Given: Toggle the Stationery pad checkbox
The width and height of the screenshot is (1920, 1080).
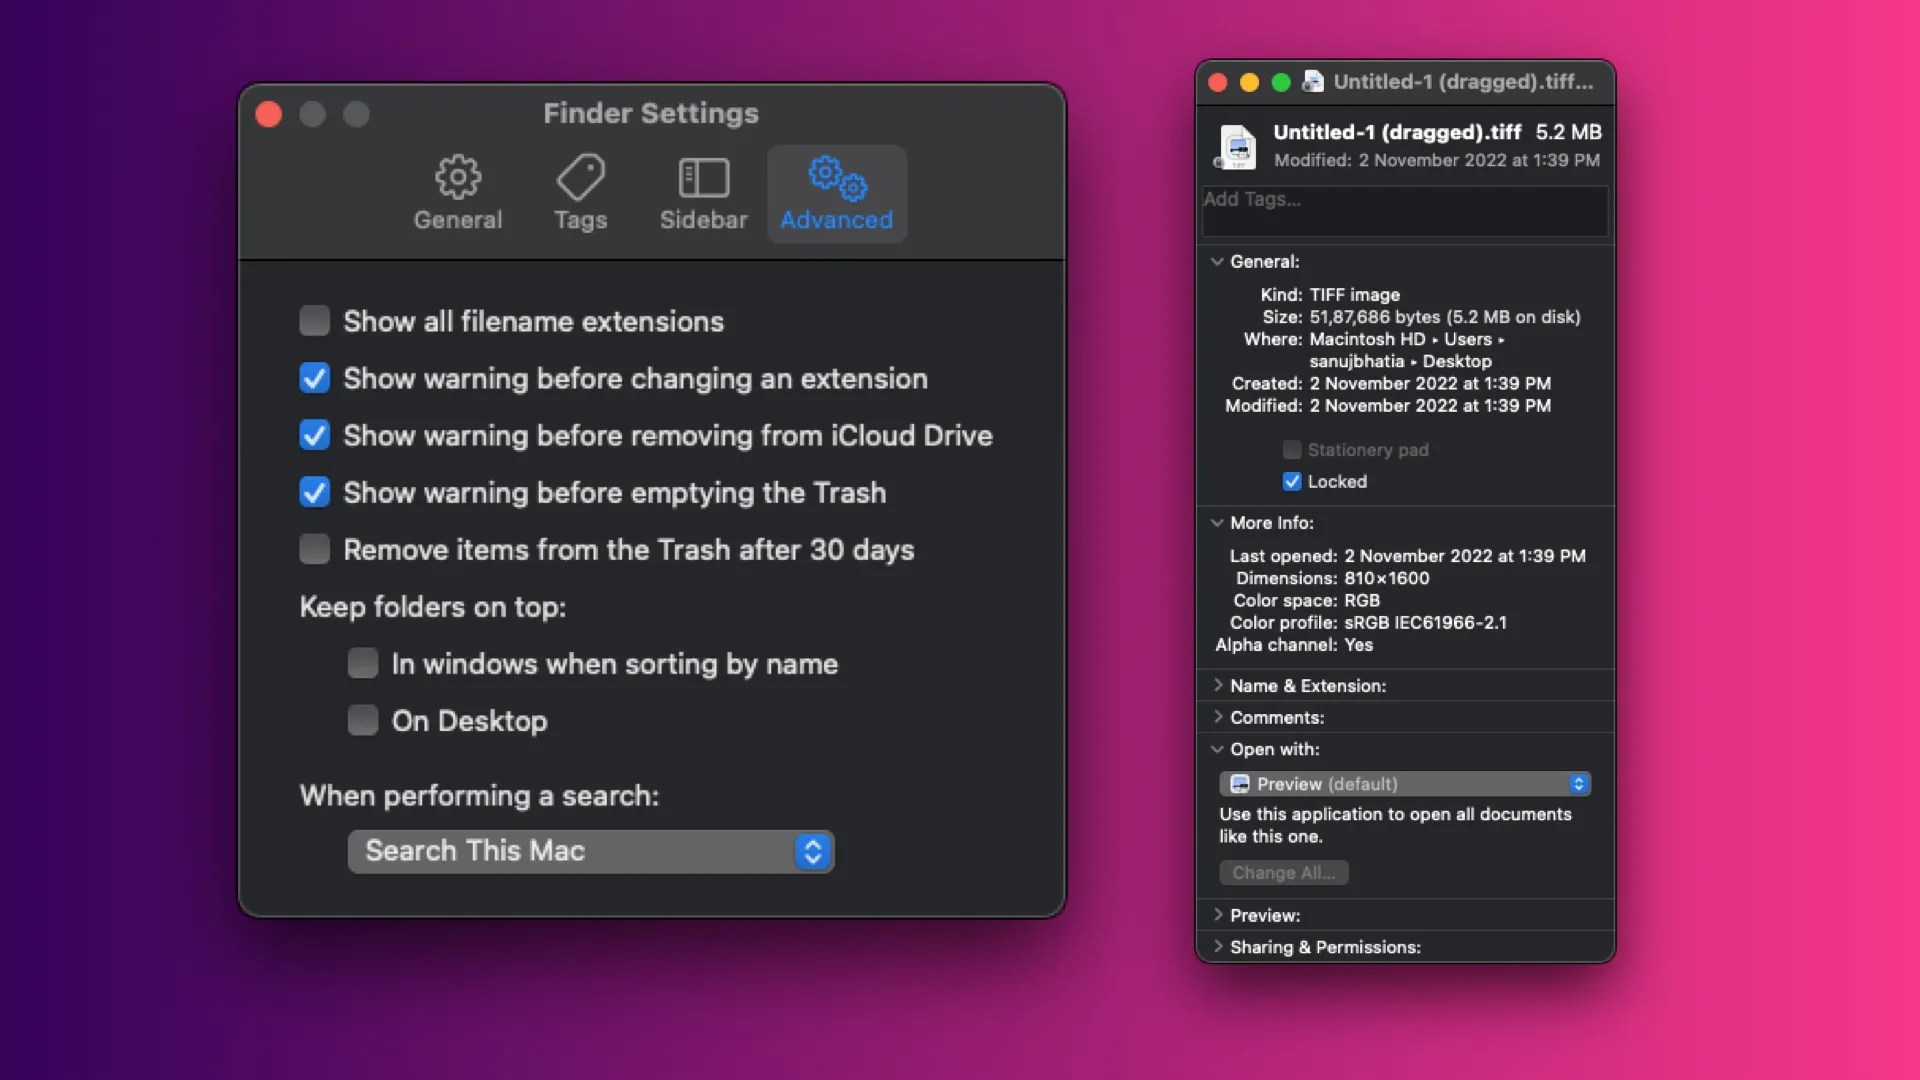Looking at the screenshot, I should [1290, 450].
